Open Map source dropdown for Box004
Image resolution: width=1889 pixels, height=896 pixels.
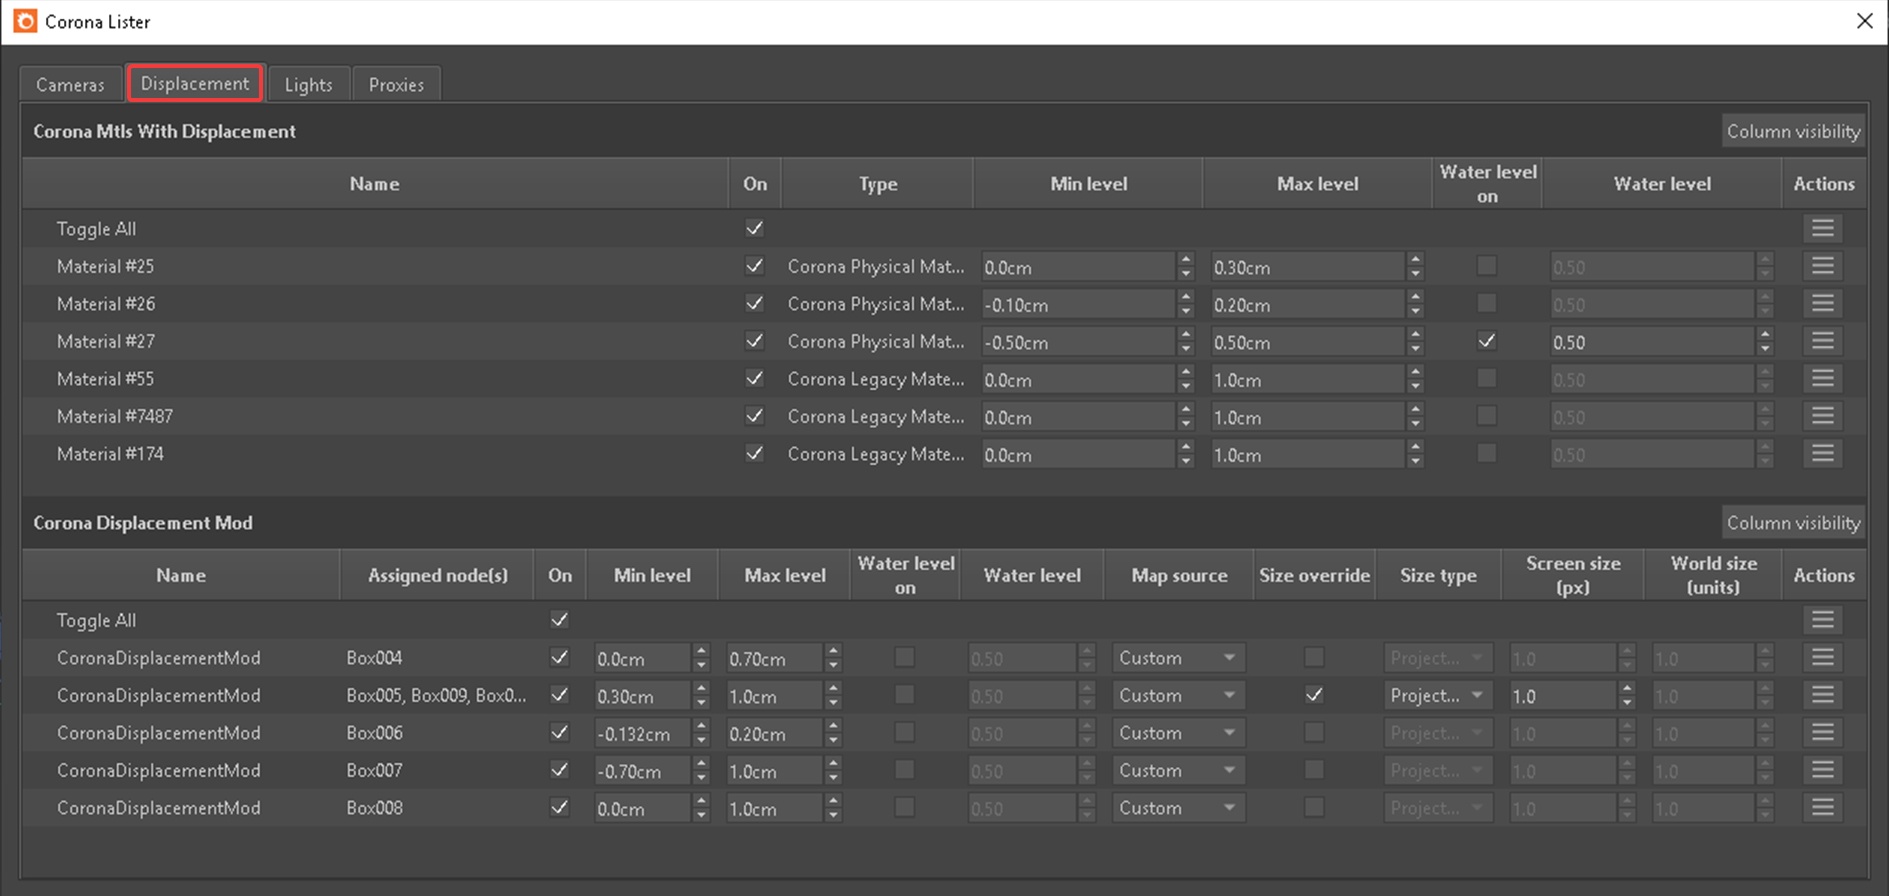pos(1179,658)
